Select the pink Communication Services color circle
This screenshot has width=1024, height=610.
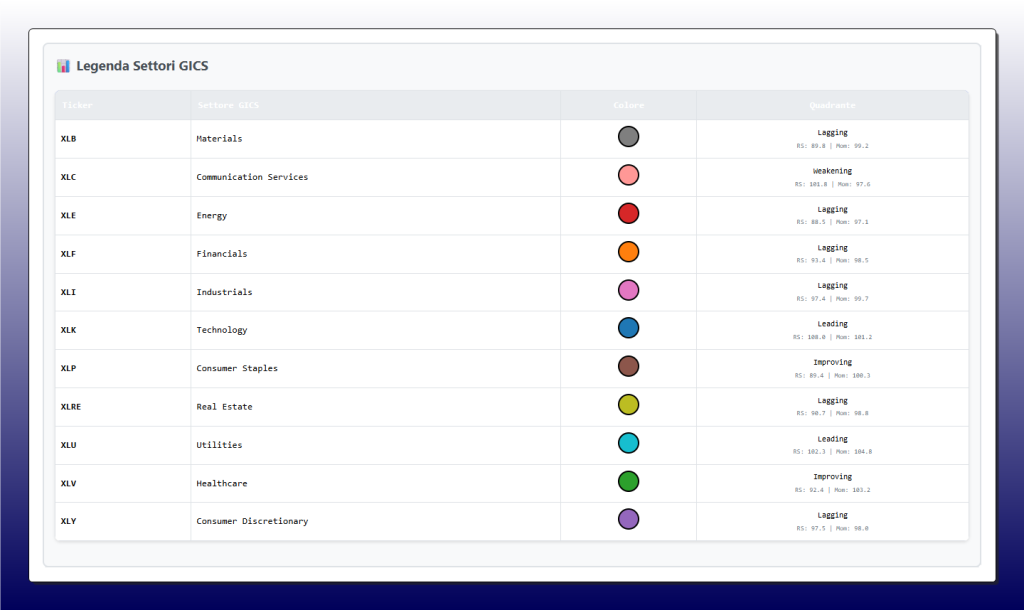coord(628,175)
